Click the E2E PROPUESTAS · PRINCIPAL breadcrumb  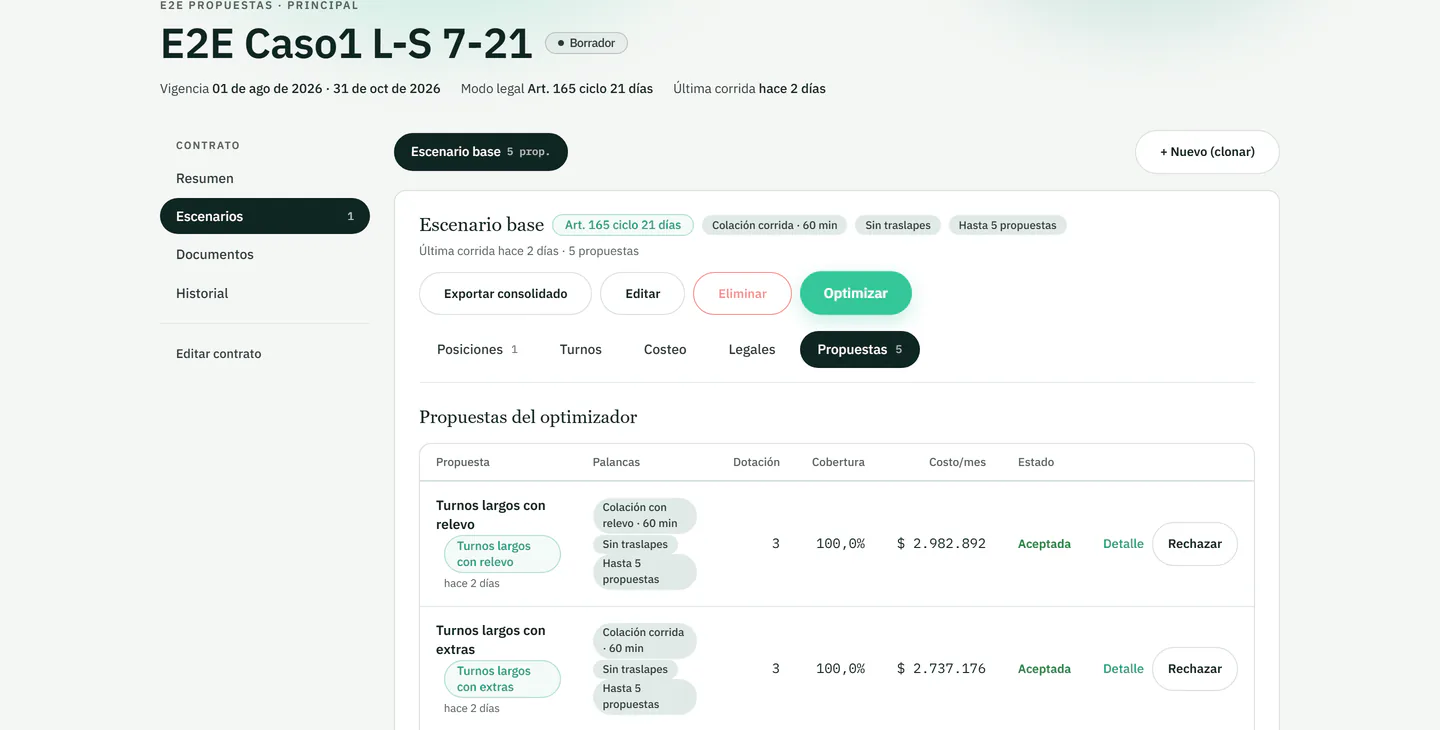pyautogui.click(x=259, y=5)
